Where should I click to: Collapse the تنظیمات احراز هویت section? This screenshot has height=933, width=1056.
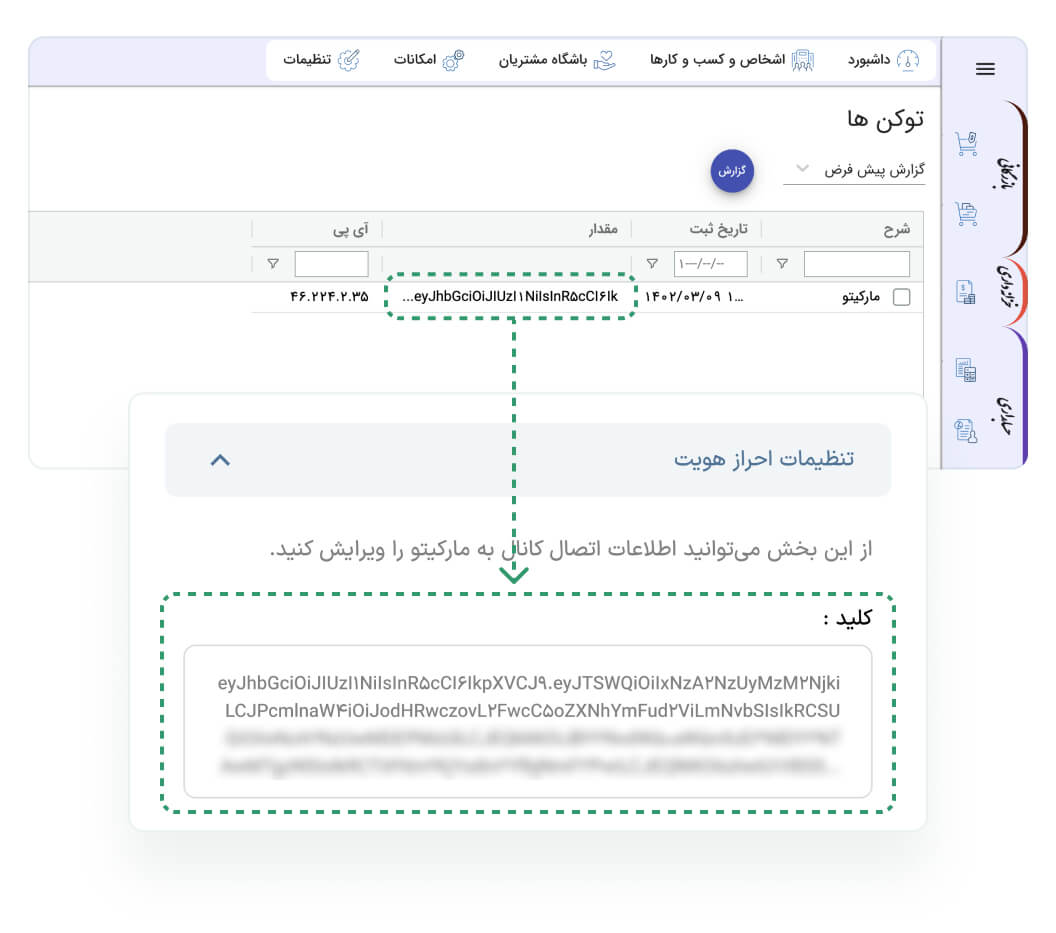221,460
